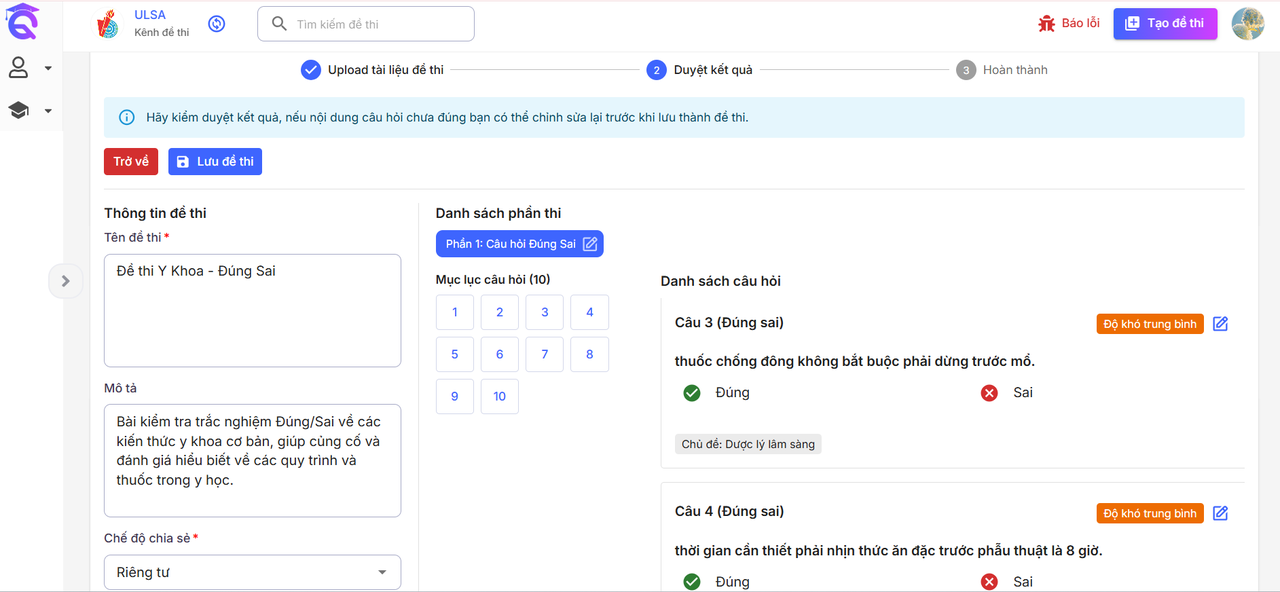
Task: Click the search magnifier icon
Action: click(x=279, y=24)
